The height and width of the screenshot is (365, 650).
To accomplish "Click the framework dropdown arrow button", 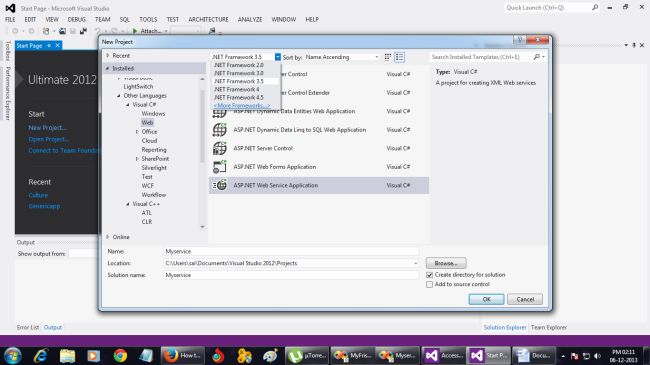I will (x=278, y=57).
